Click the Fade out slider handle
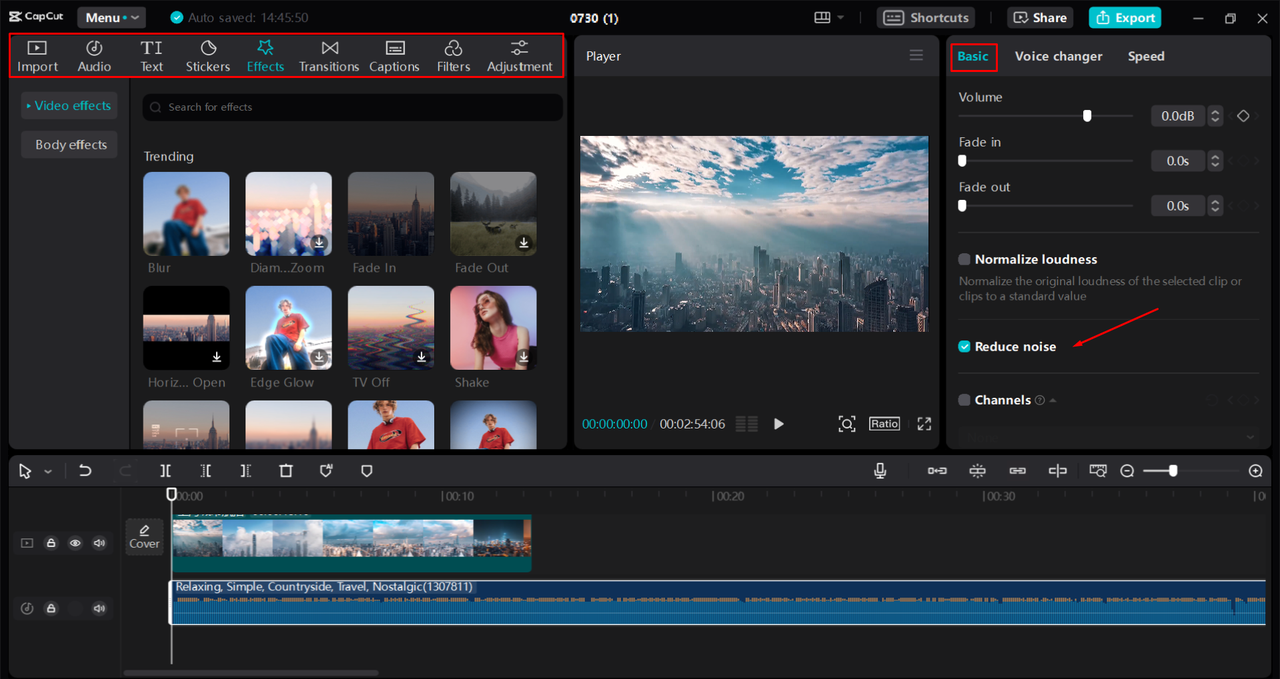Image resolution: width=1280 pixels, height=679 pixels. tap(962, 206)
